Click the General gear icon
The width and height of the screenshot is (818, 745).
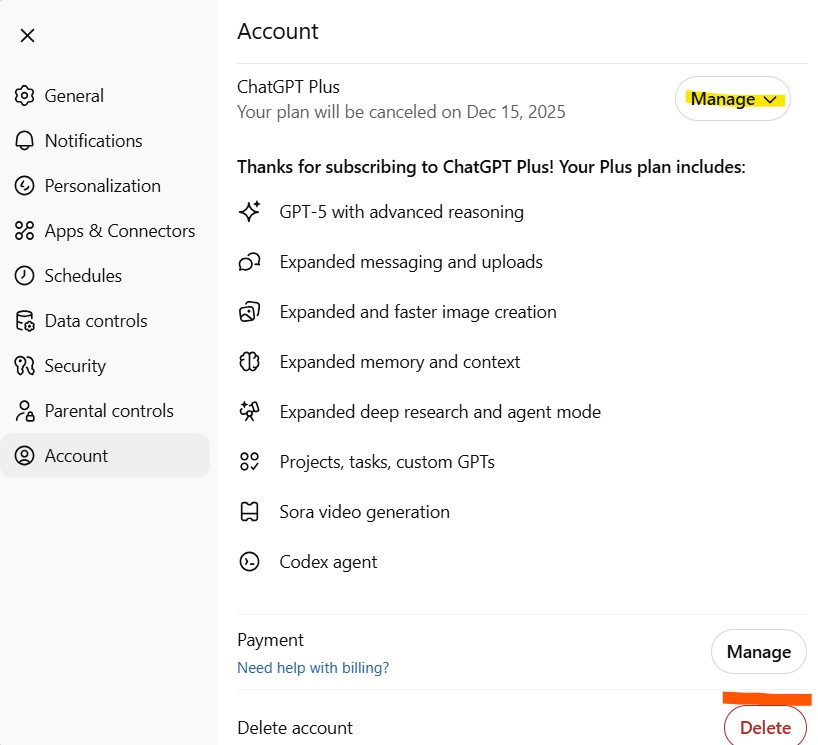click(25, 96)
